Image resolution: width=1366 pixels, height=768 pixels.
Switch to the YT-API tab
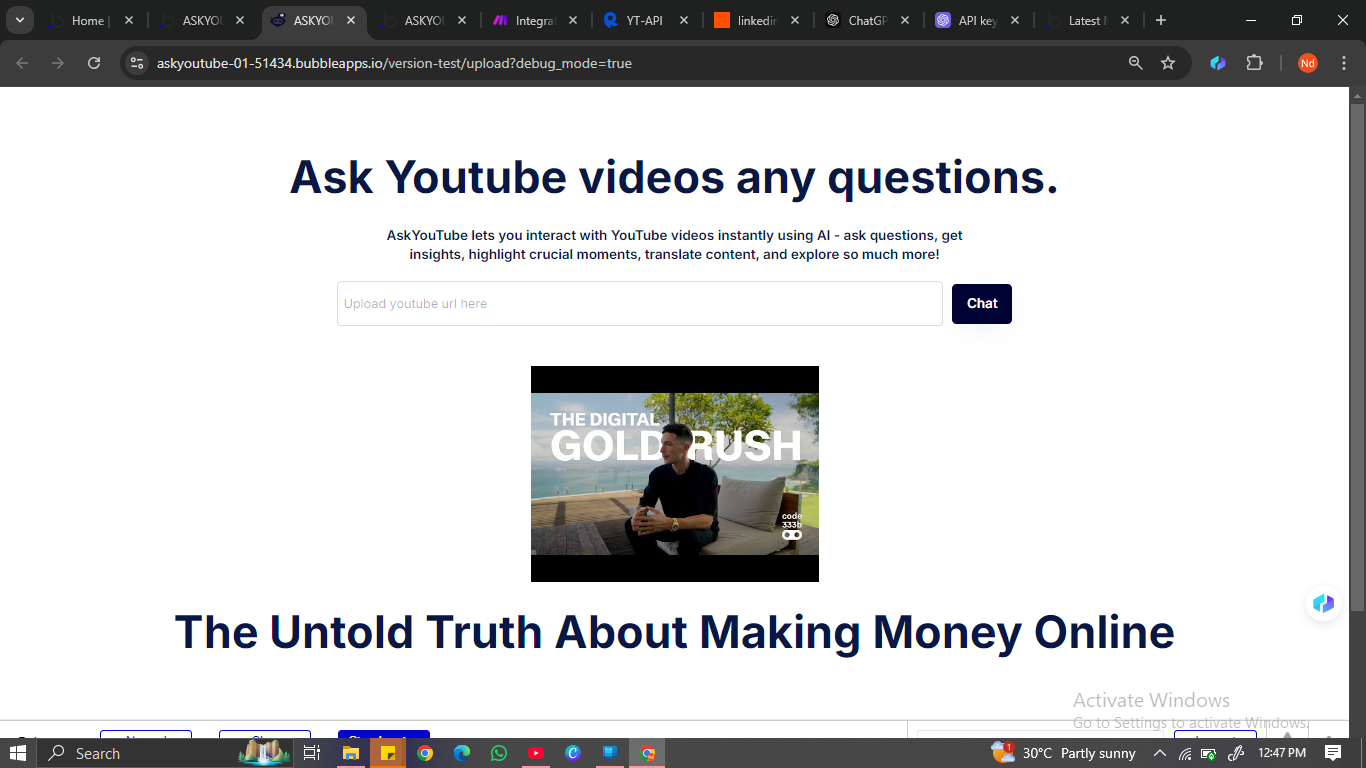(645, 20)
